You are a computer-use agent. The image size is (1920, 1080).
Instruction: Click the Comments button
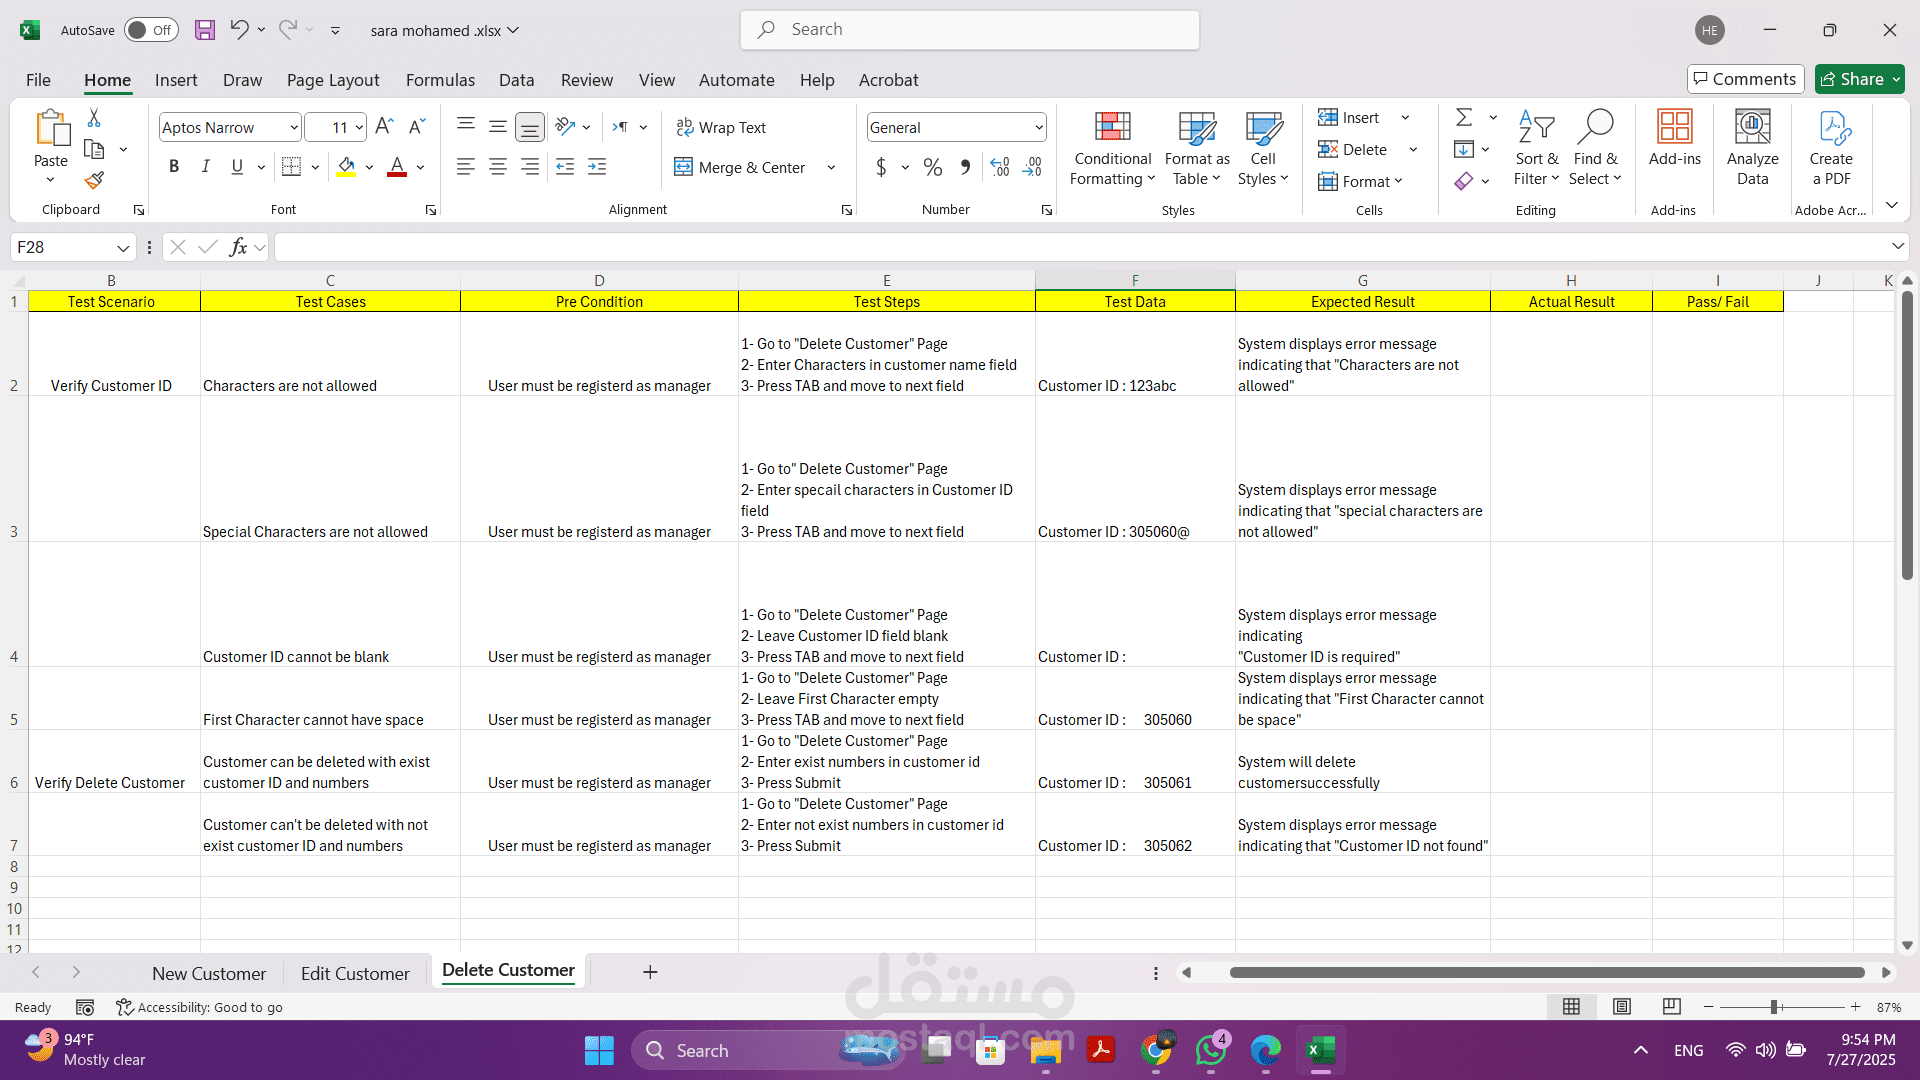pyautogui.click(x=1744, y=79)
